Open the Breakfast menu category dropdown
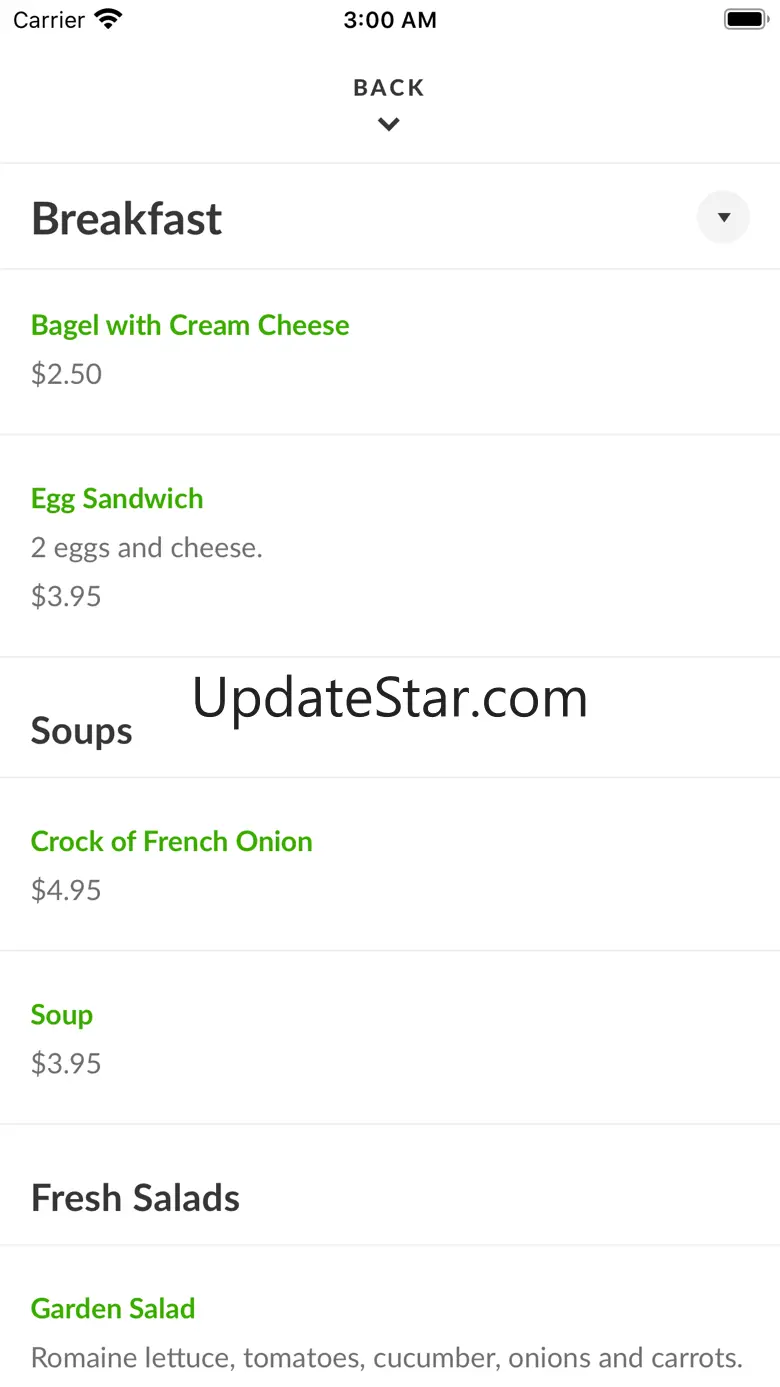The height and width of the screenshot is (1387, 780). click(x=723, y=217)
